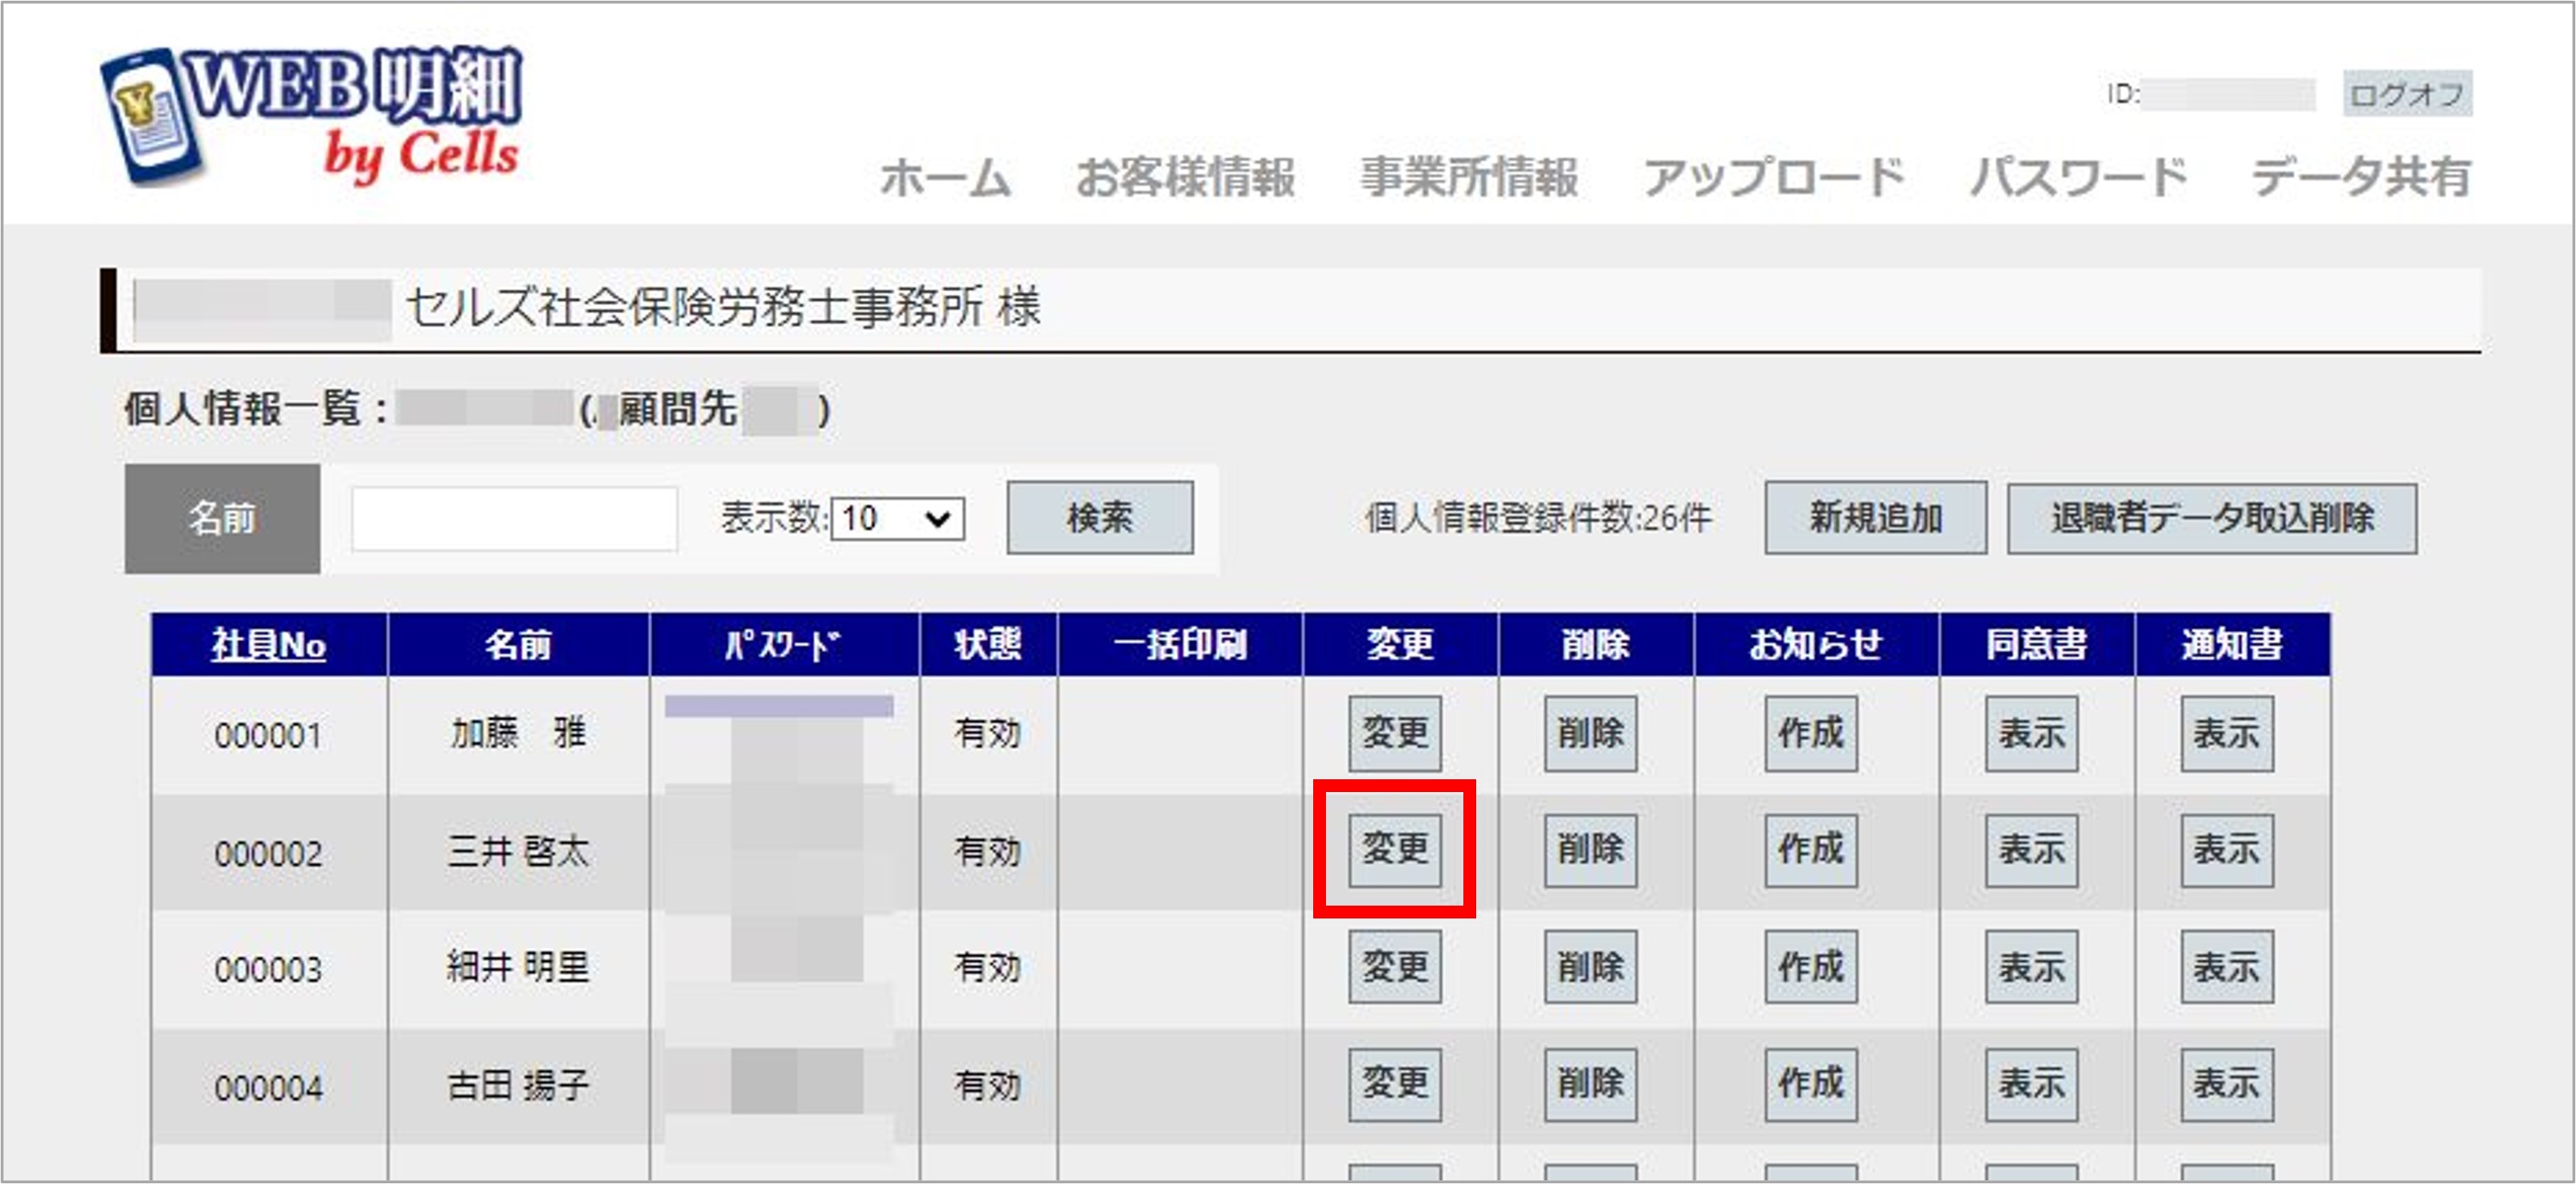Click the WEB明細 by Cells logo
The image size is (2576, 1184).
pos(312,117)
